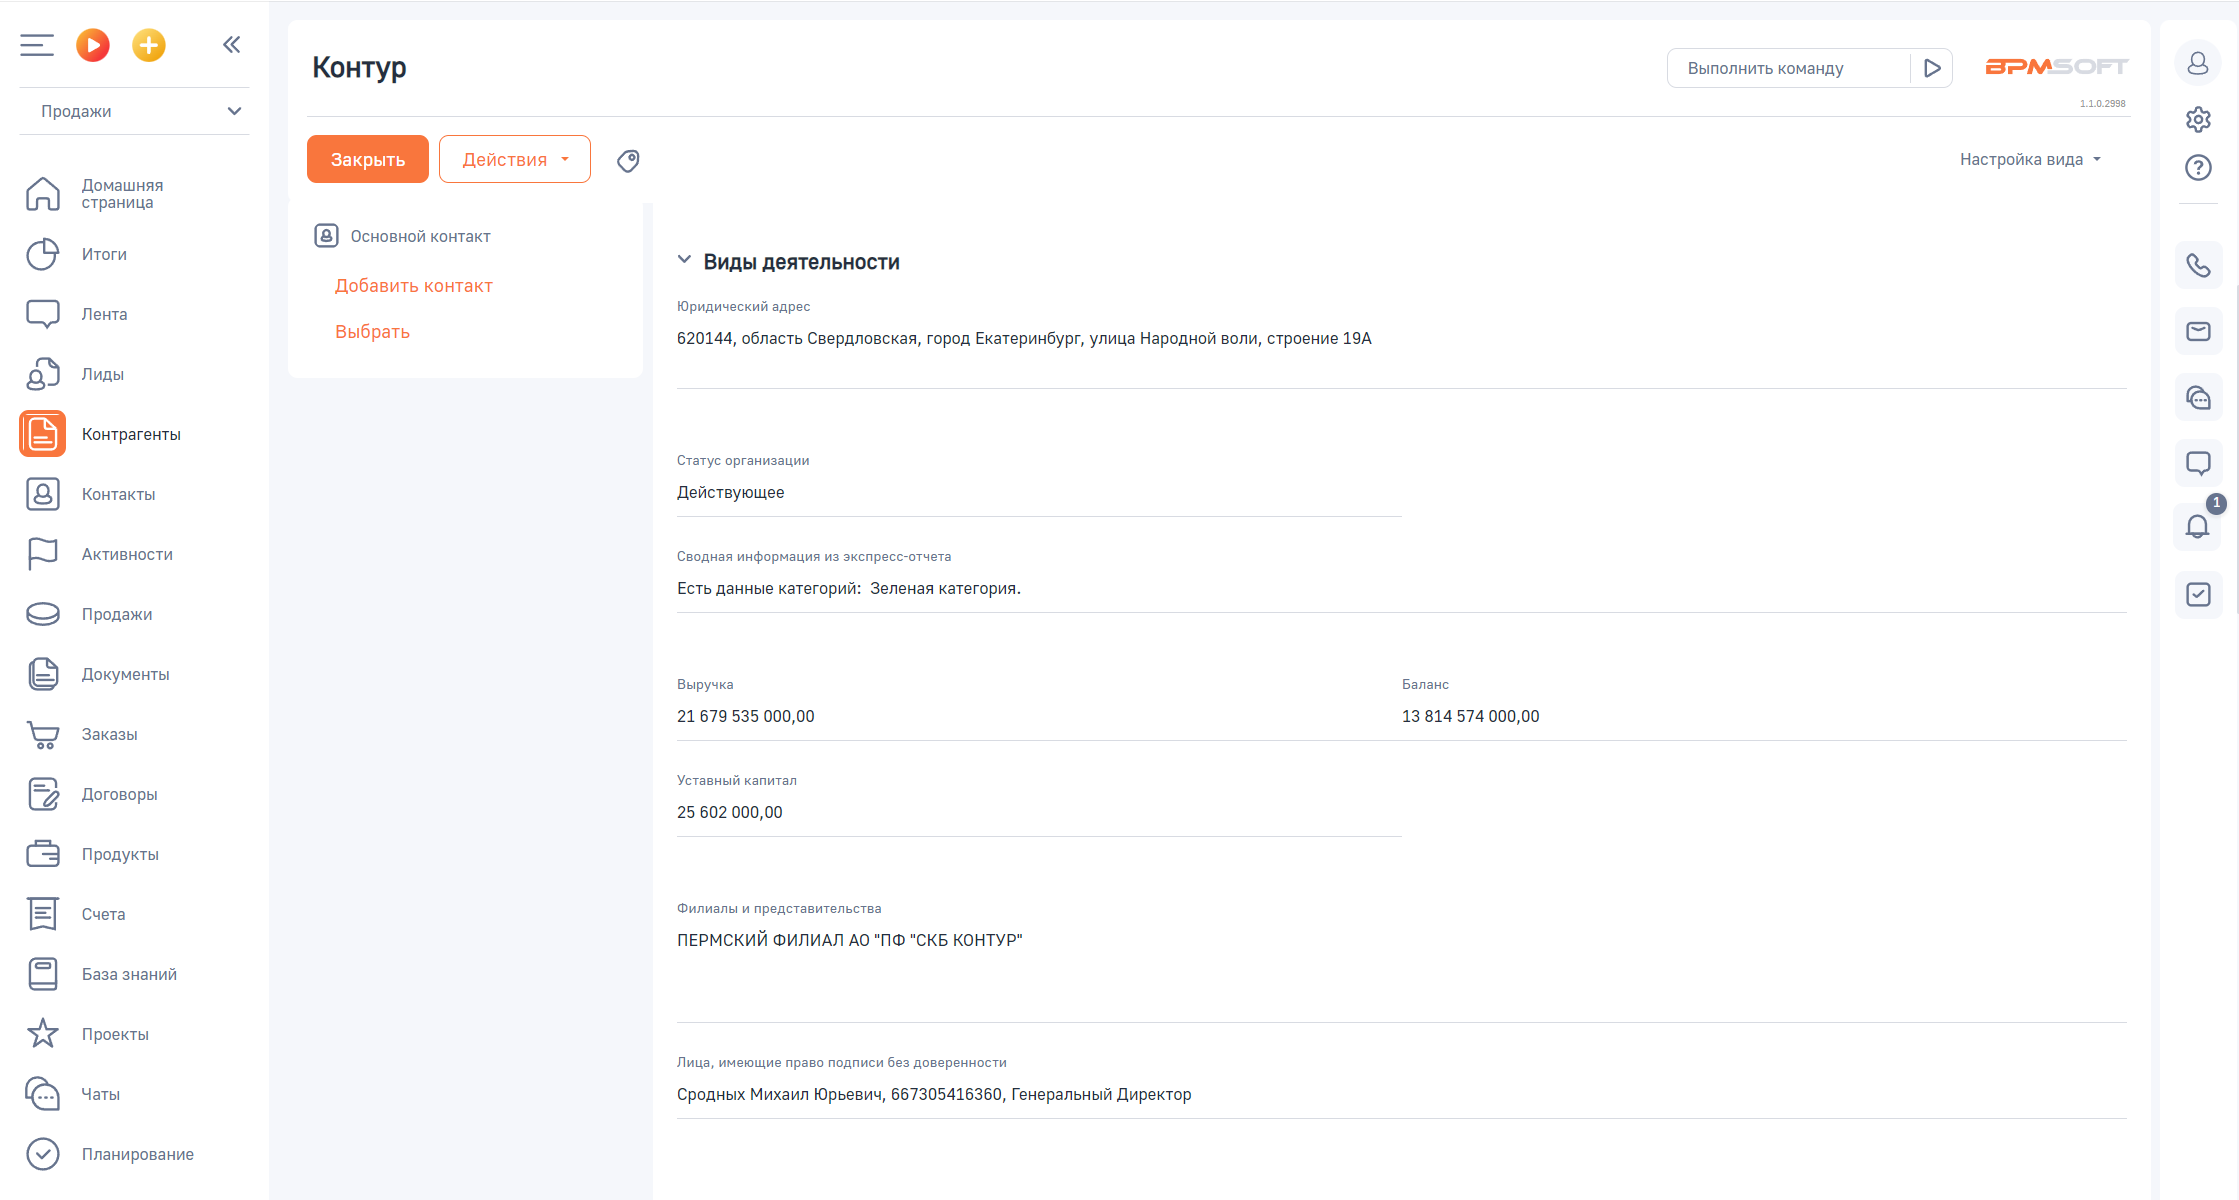Open the notifications bell

pyautogui.click(x=2198, y=526)
